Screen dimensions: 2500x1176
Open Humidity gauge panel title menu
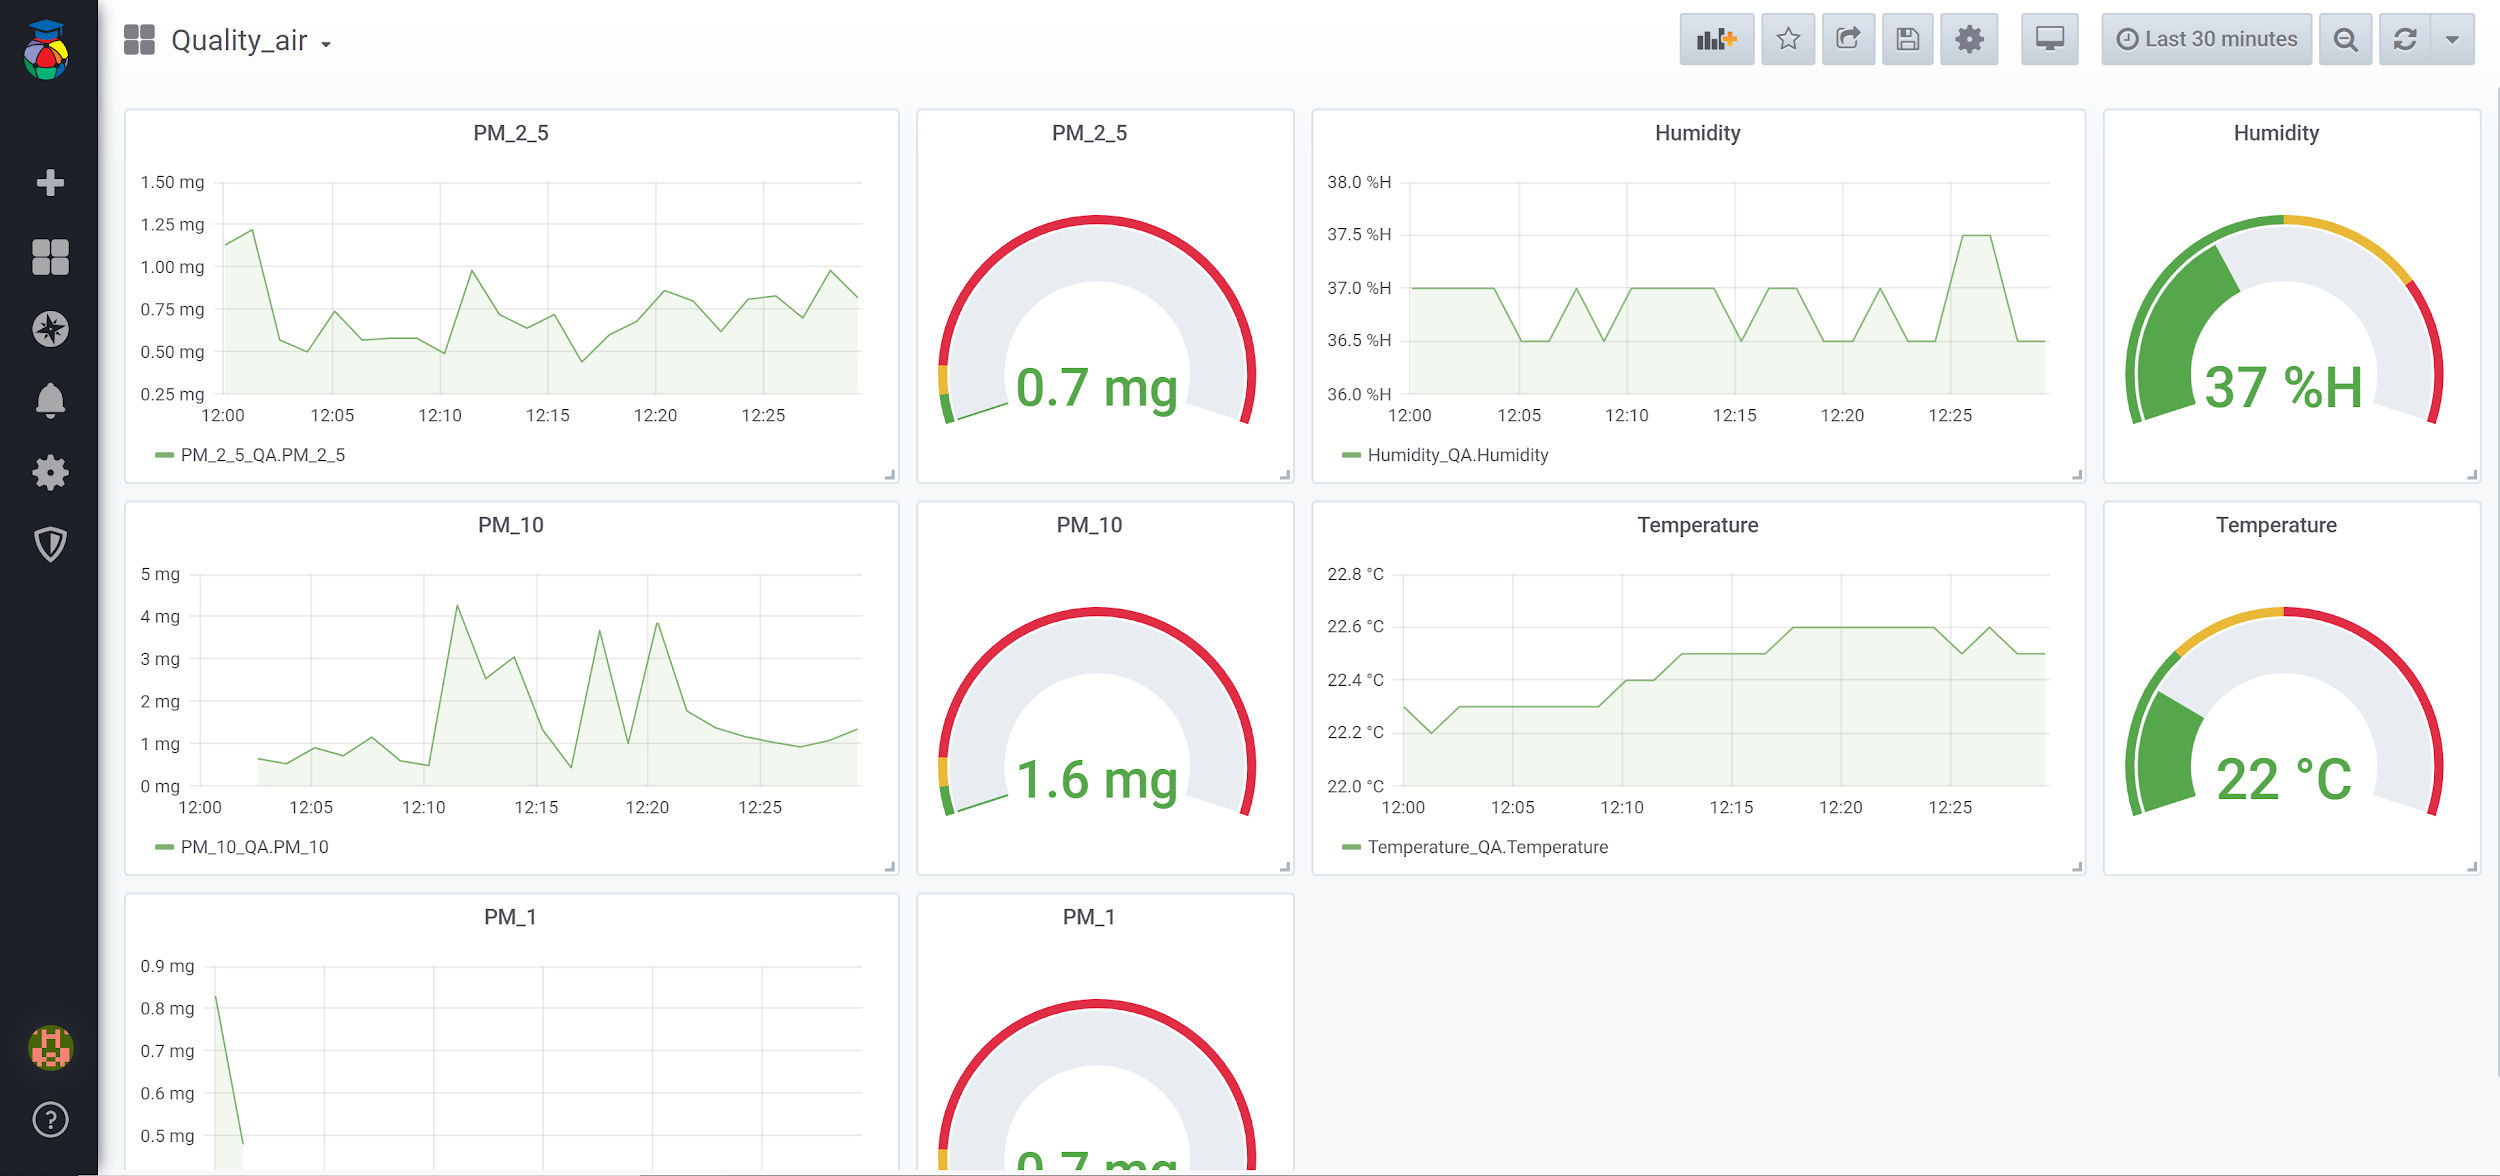pos(2276,133)
